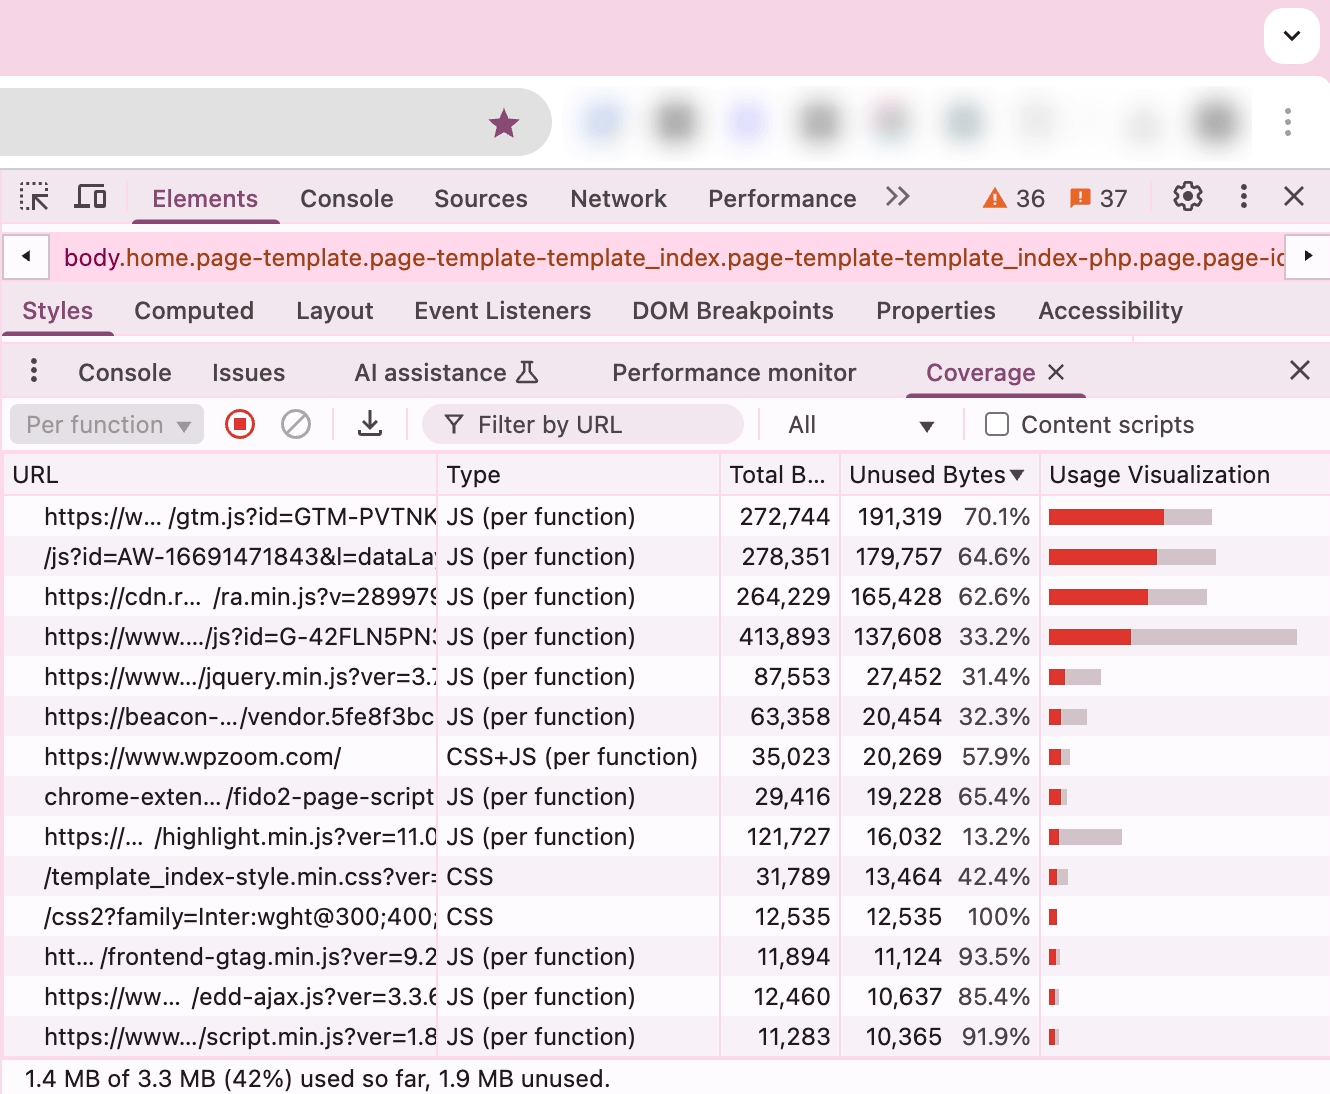The height and width of the screenshot is (1094, 1330).
Task: Close the DevTools panel
Action: click(x=1294, y=197)
